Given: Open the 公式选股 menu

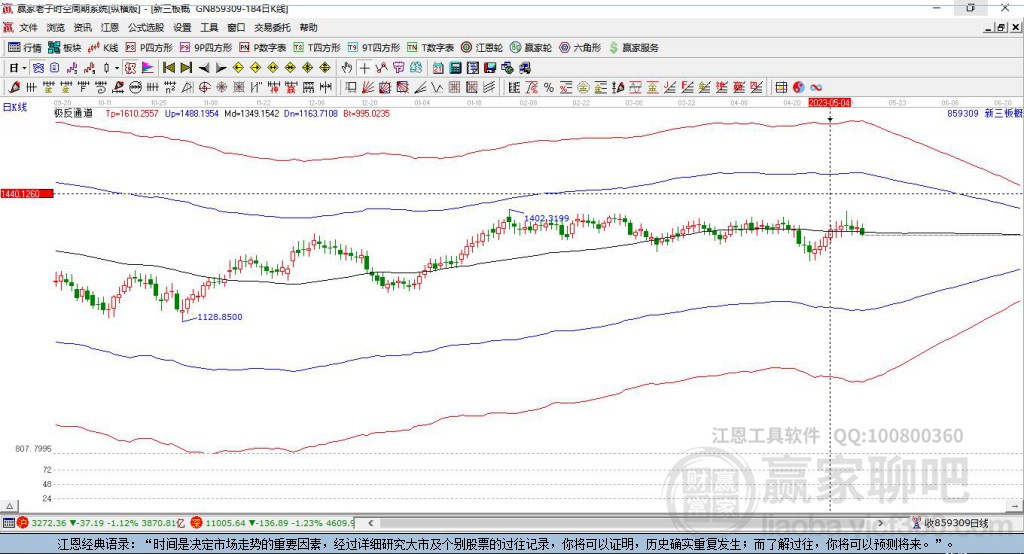Looking at the screenshot, I should click(146, 27).
